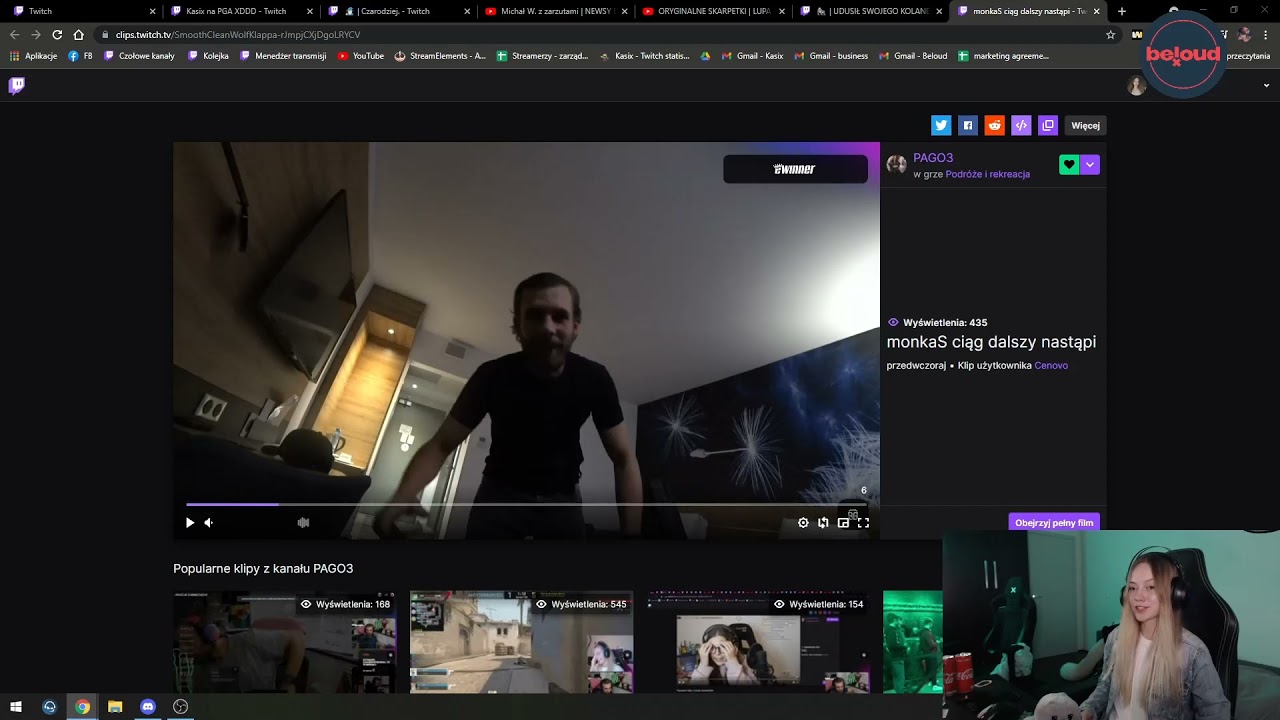Open the video player settings gear
The height and width of the screenshot is (720, 1280).
tap(803, 522)
